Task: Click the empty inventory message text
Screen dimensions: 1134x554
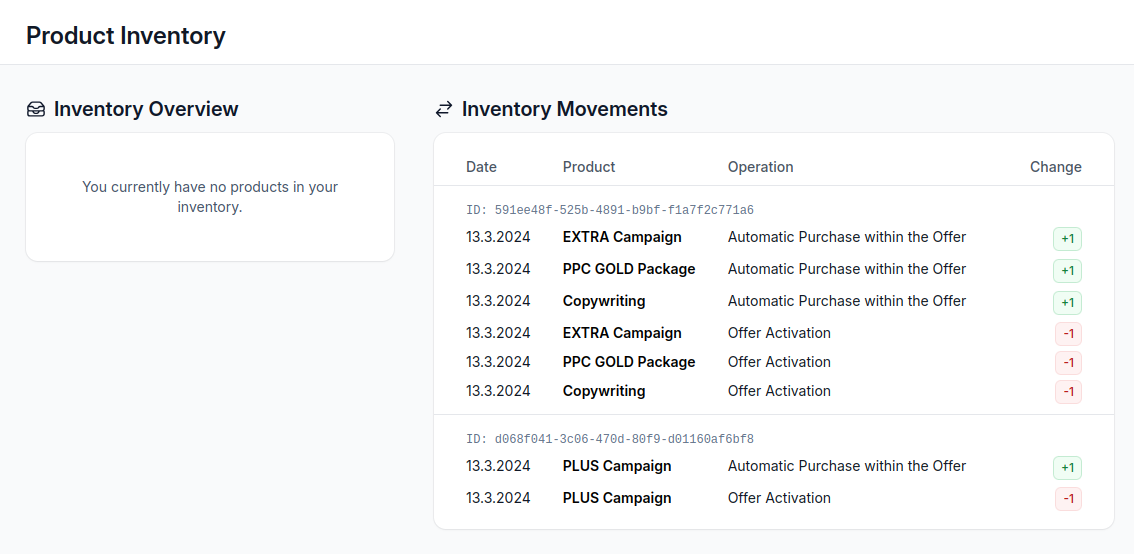Action: click(x=210, y=197)
